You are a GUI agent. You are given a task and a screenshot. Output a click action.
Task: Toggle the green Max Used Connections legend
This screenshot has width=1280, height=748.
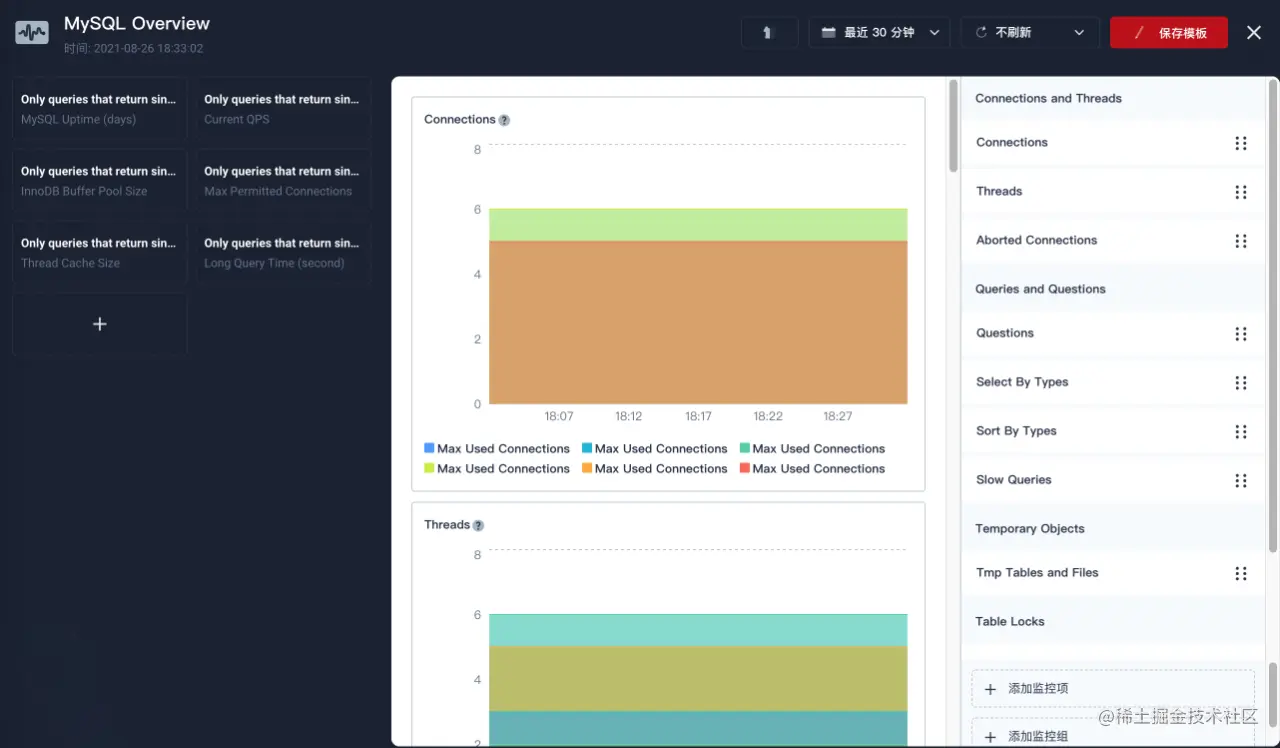tap(812, 448)
